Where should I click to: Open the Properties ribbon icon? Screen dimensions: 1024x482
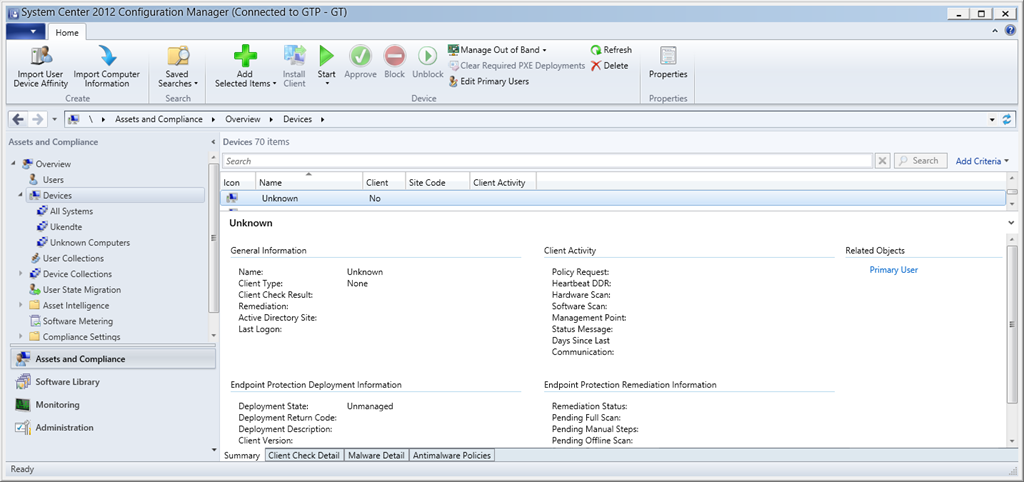click(668, 56)
